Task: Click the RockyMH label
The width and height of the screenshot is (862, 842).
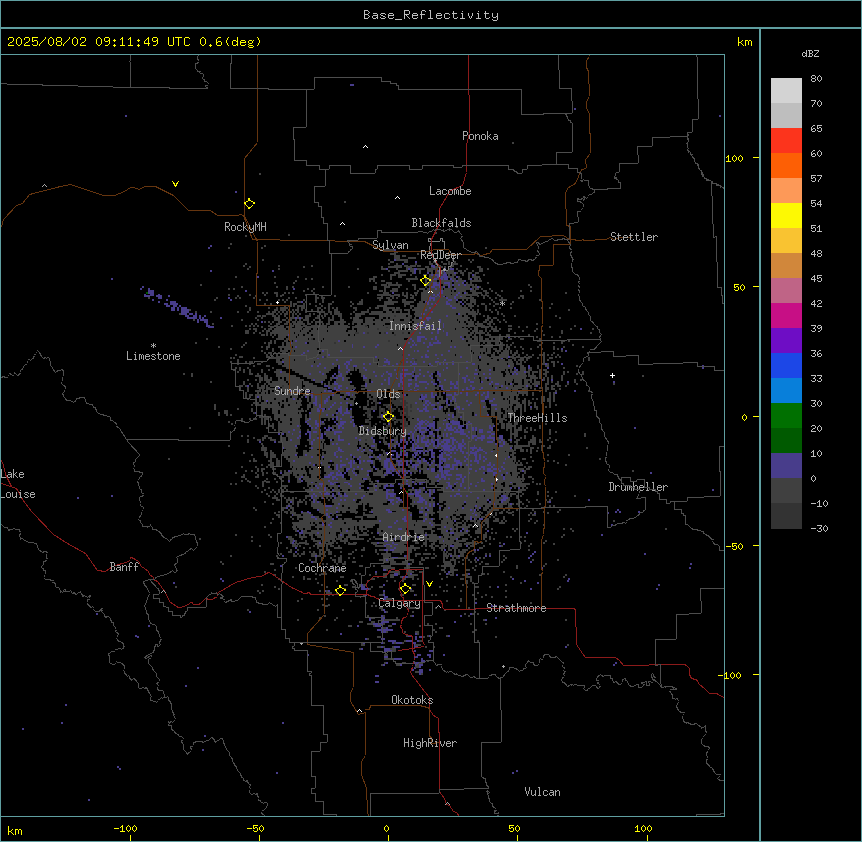Action: pos(245,227)
